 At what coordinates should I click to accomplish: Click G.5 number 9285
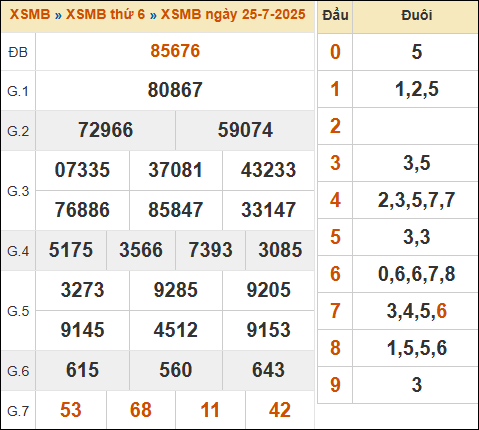176,290
